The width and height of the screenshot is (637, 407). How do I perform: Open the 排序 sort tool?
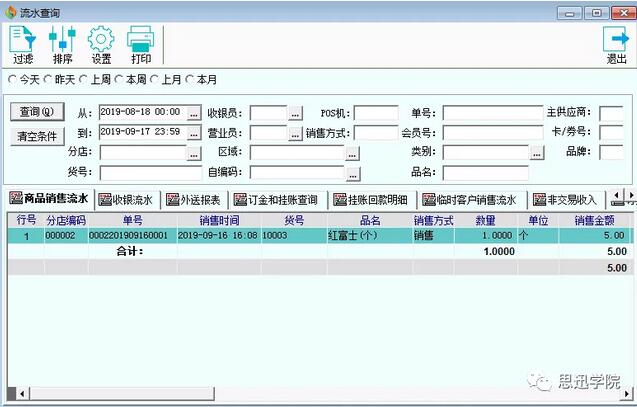coord(62,40)
